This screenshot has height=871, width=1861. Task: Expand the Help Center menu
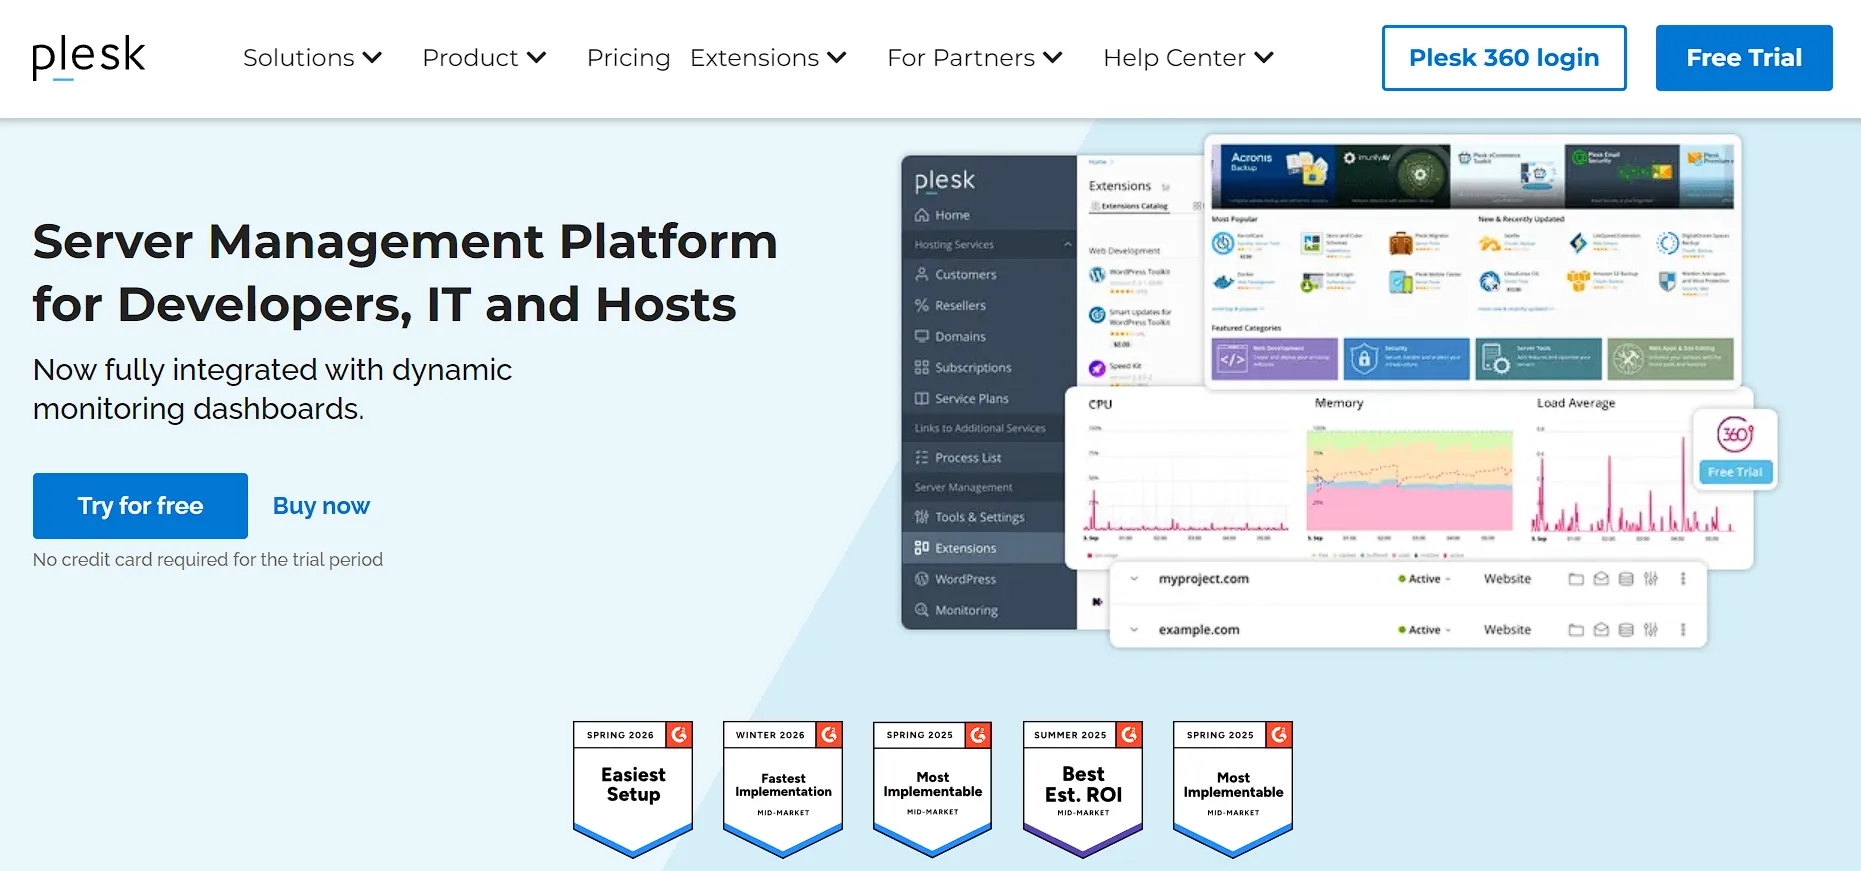(1188, 58)
